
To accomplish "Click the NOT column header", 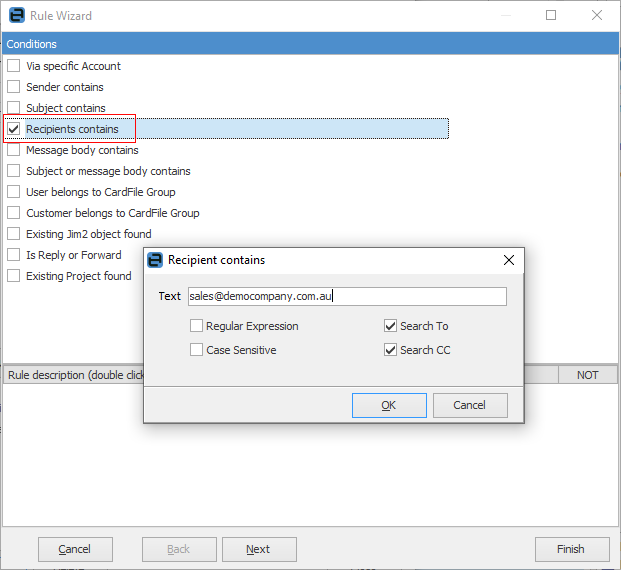I will tap(588, 375).
